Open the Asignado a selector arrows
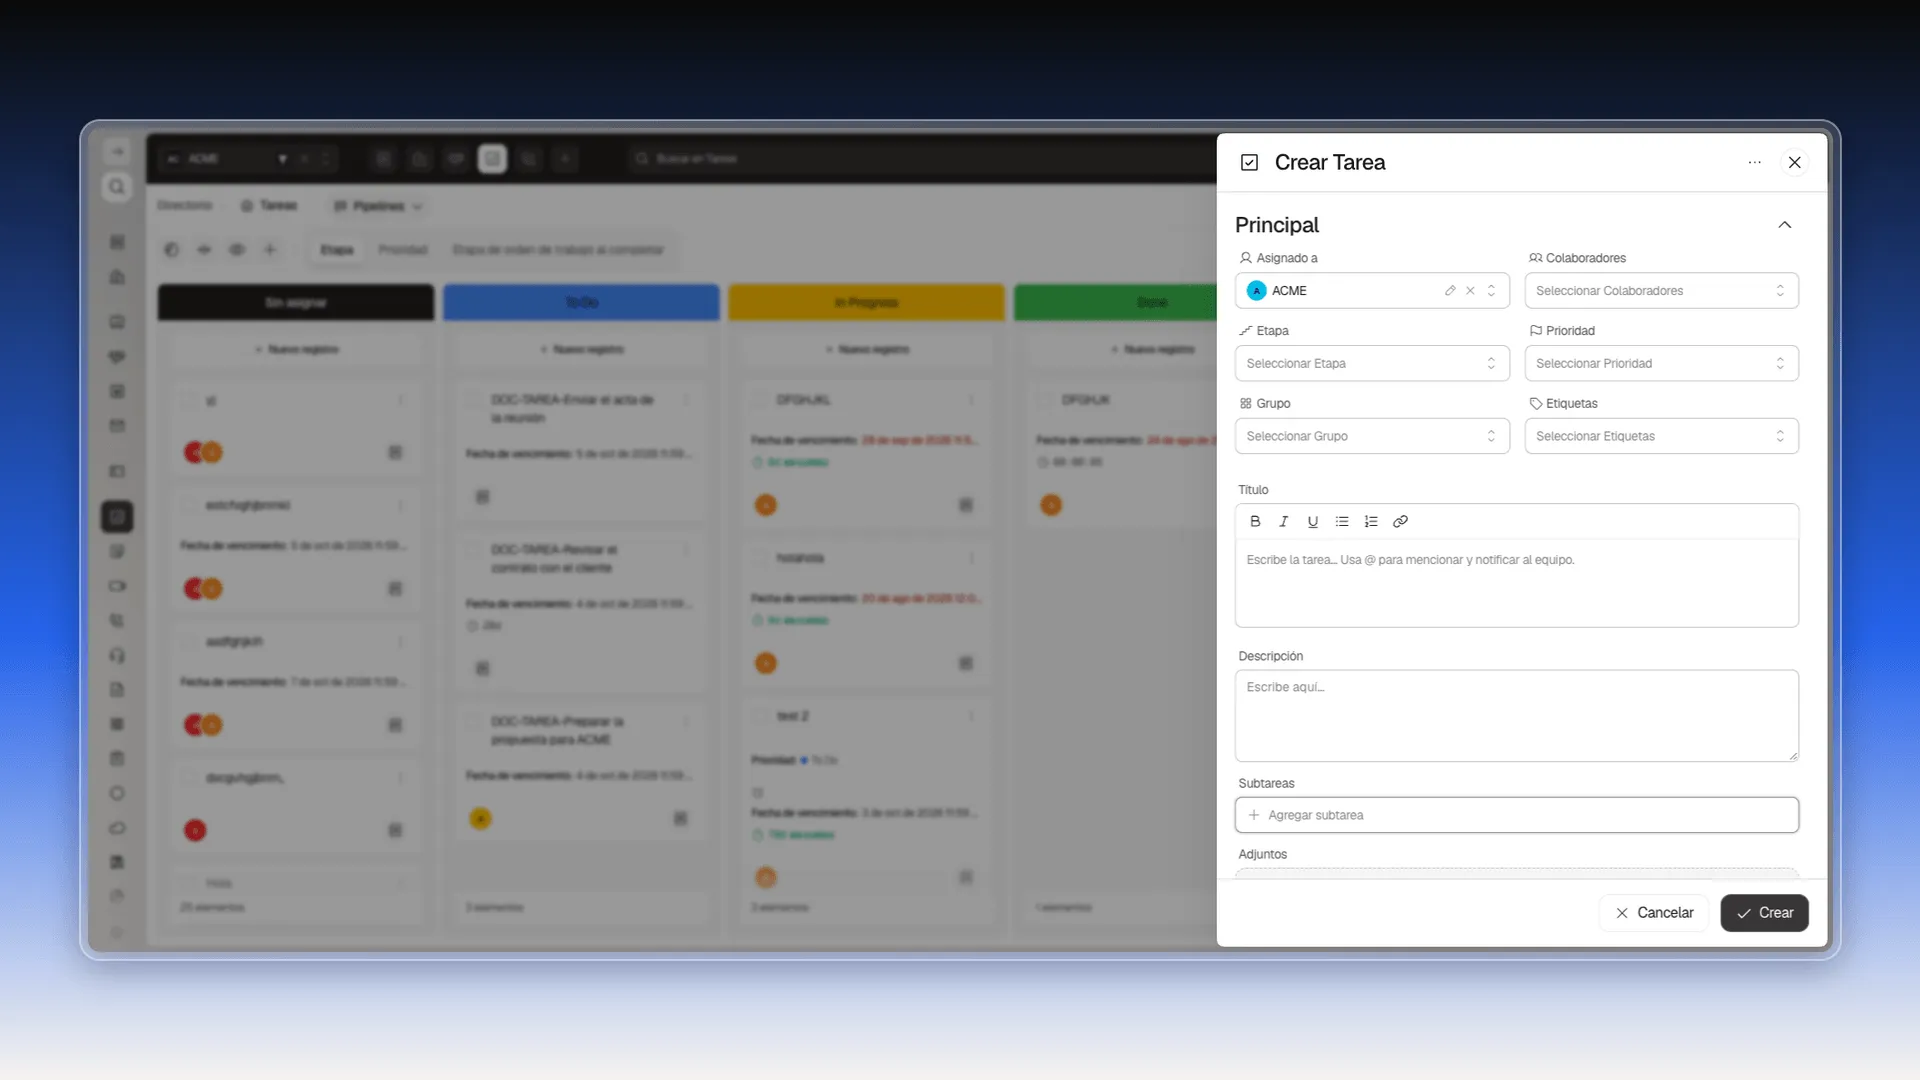The image size is (1920, 1080). click(x=1491, y=291)
